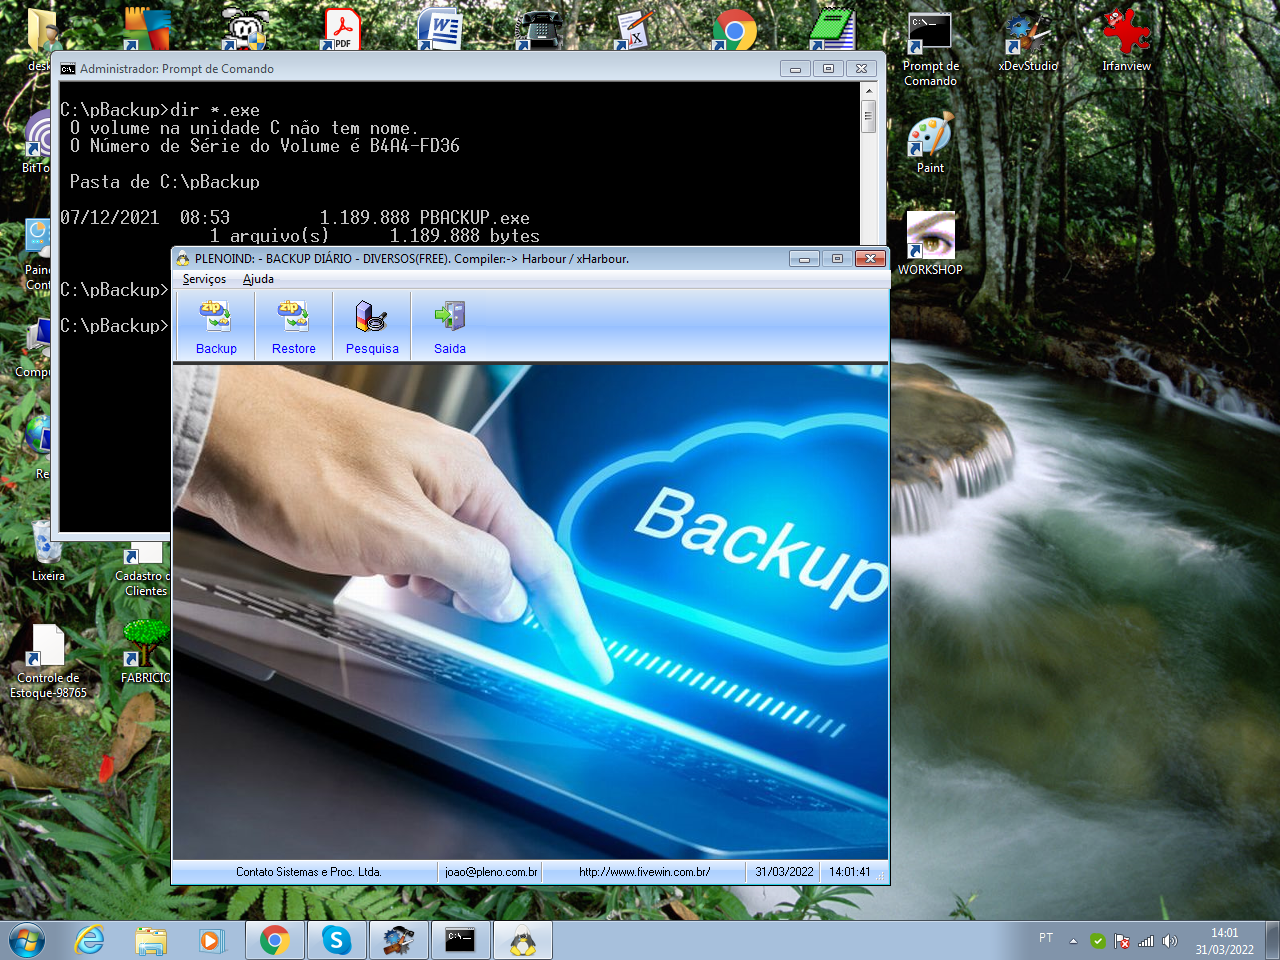Viewport: 1280px width, 960px height.
Task: Click the fivewin.com.br URL in status bar
Action: pyautogui.click(x=644, y=872)
